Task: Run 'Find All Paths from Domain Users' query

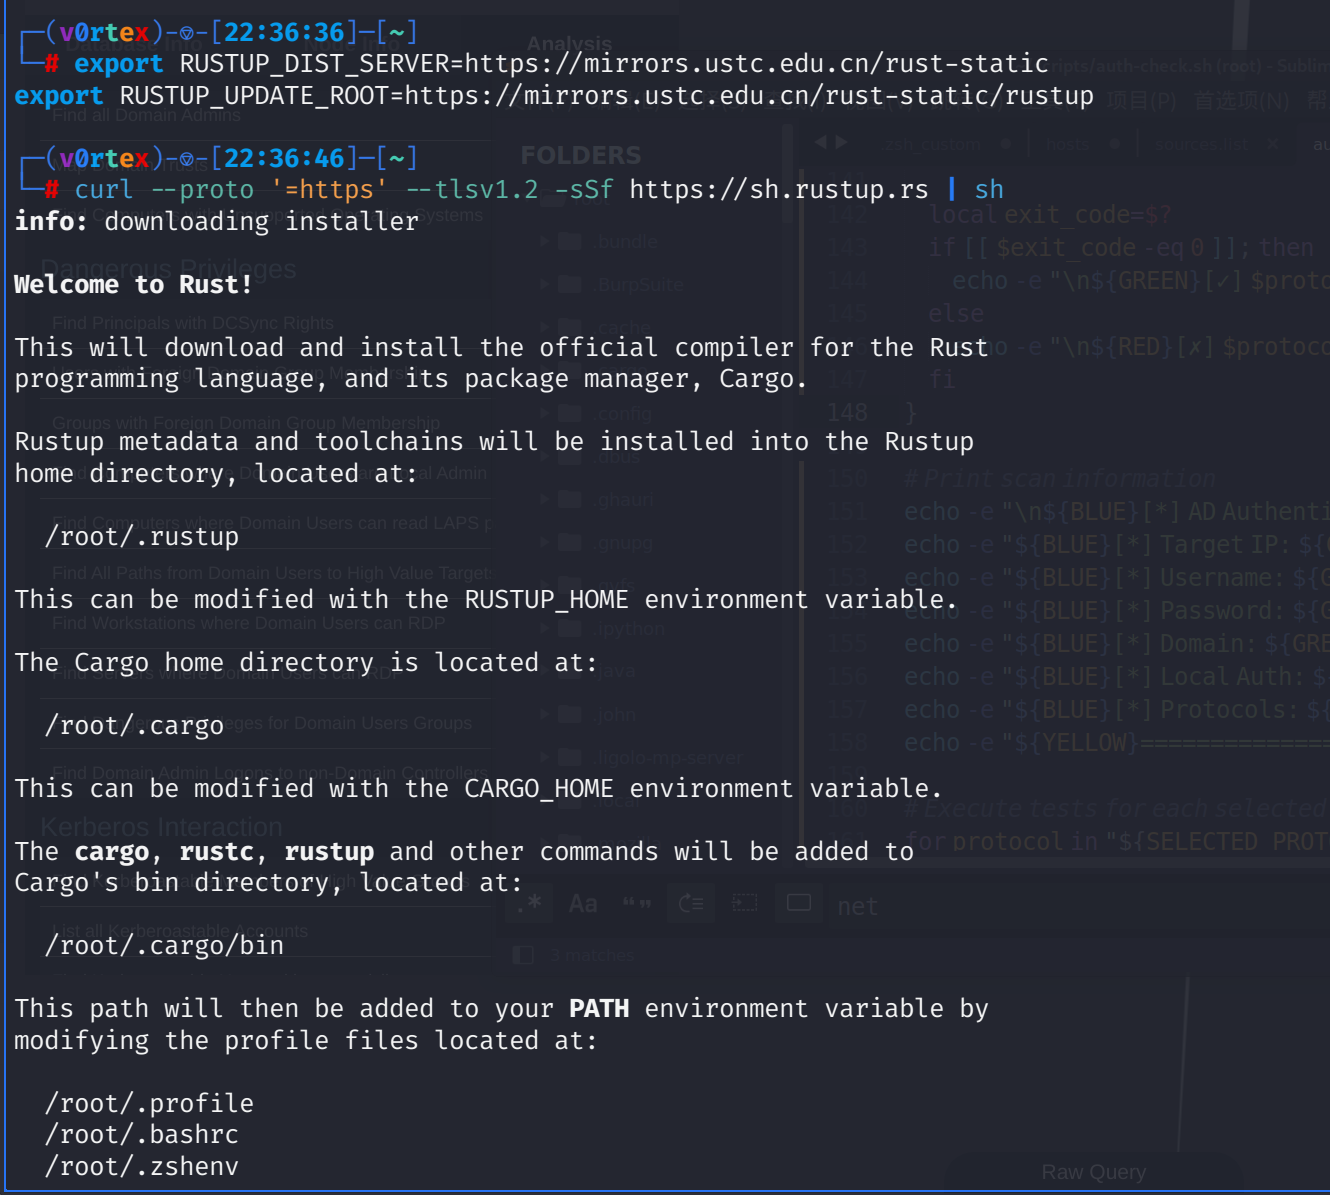Action: pos(271,573)
